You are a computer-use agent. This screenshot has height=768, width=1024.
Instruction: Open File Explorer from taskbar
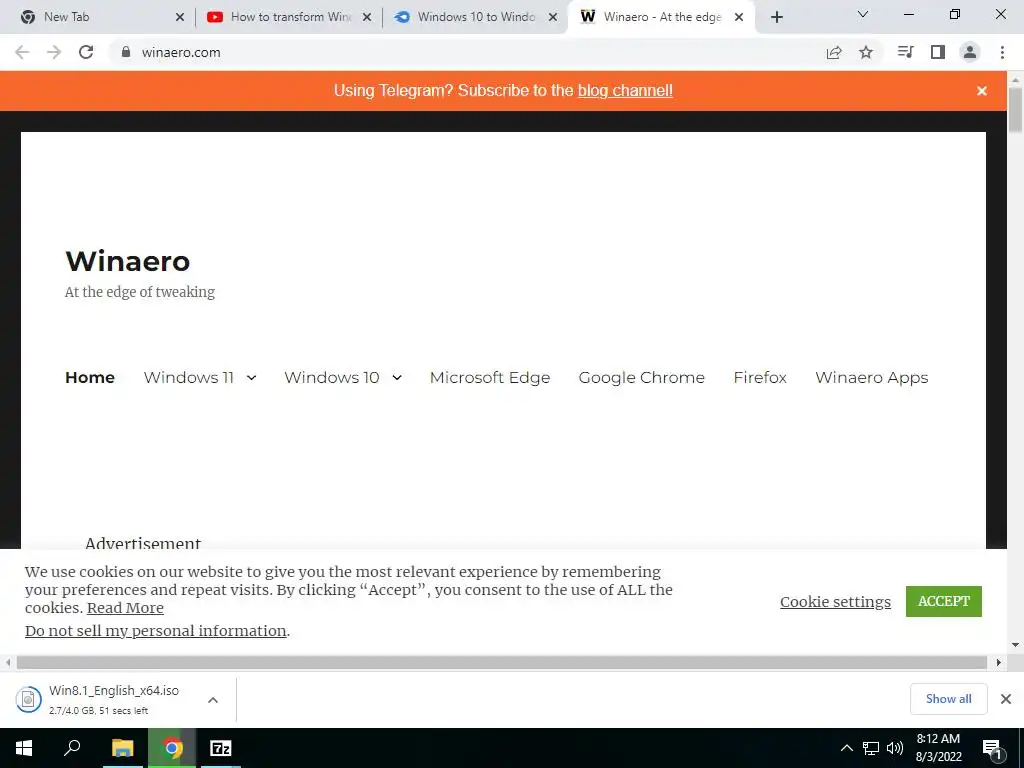tap(123, 748)
